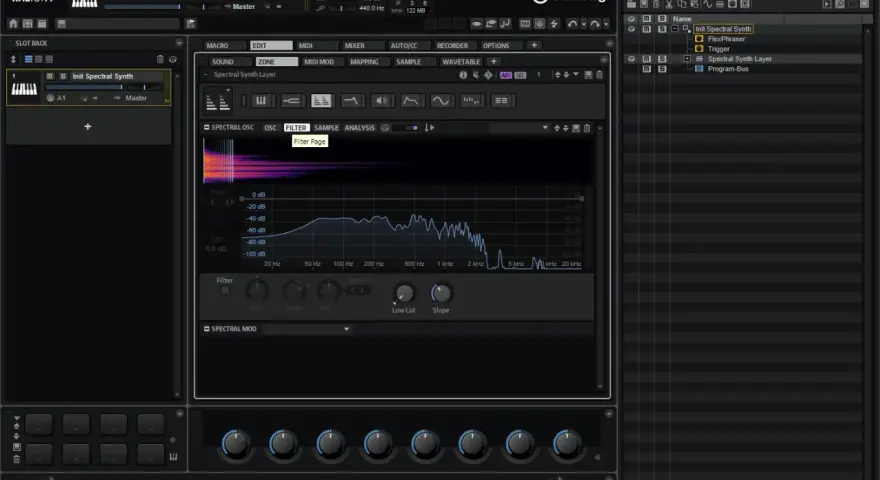The image size is (880, 480).
Task: Open the step modulator section icon
Action: (x=471, y=100)
